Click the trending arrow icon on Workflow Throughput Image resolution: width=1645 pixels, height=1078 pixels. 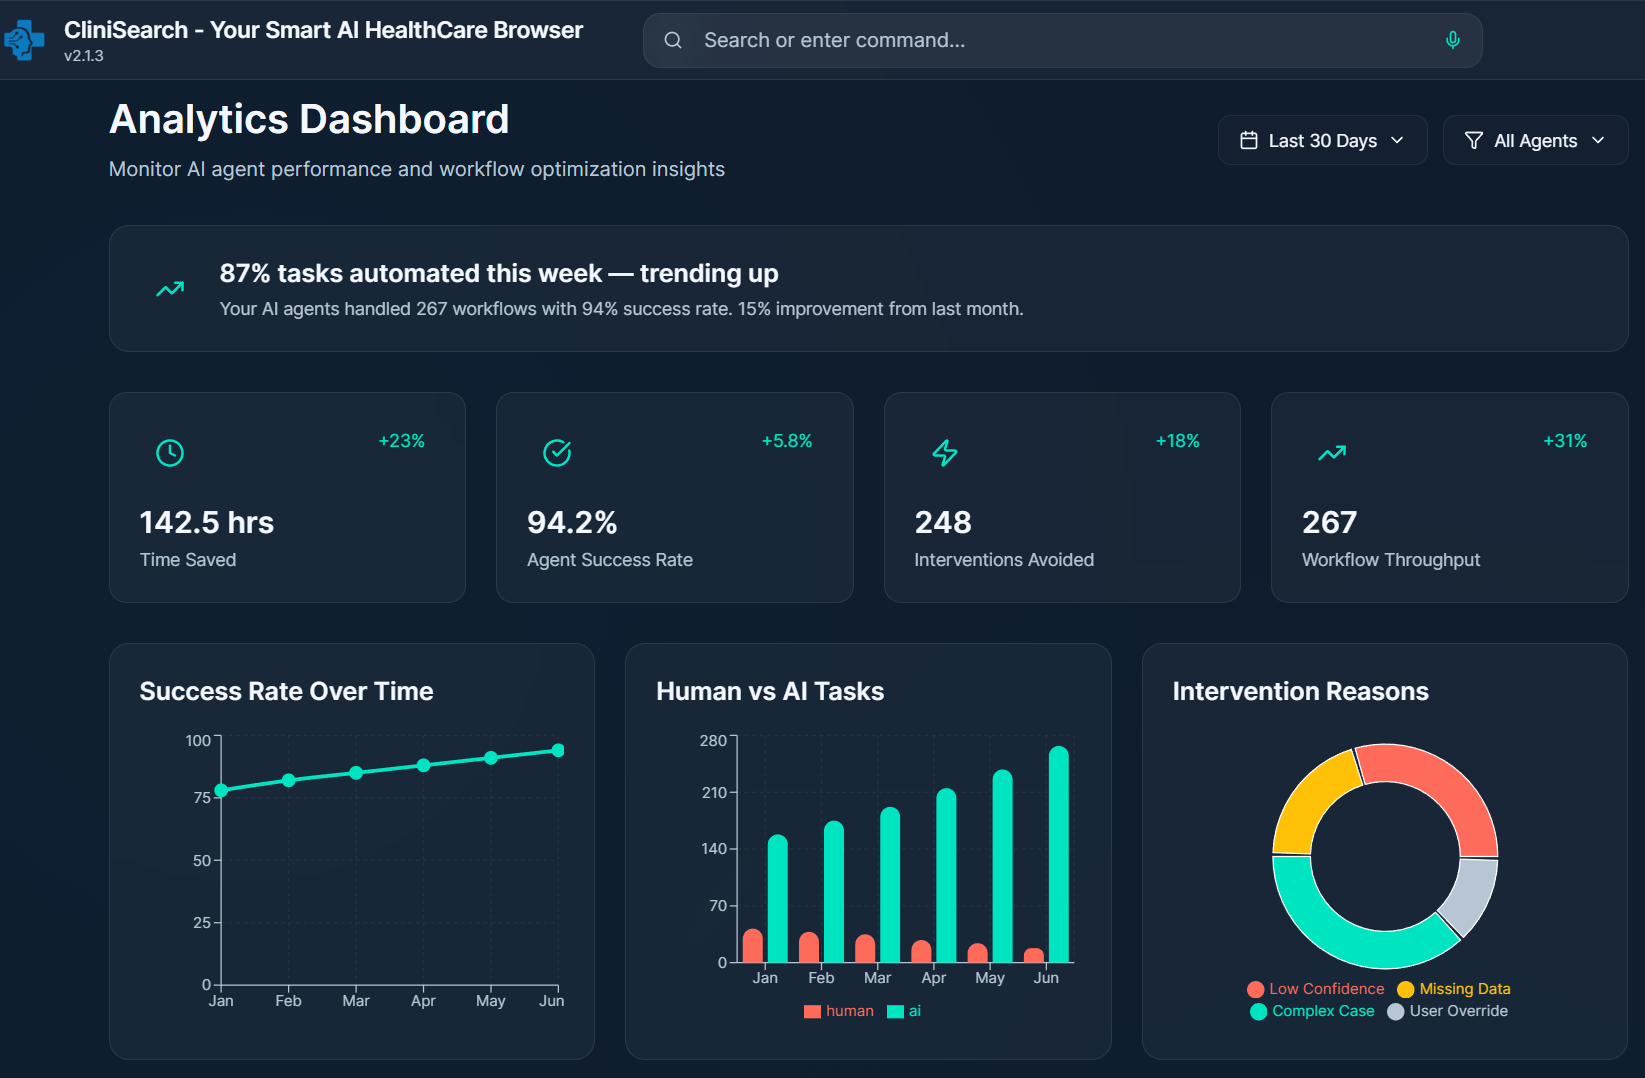coord(1331,453)
